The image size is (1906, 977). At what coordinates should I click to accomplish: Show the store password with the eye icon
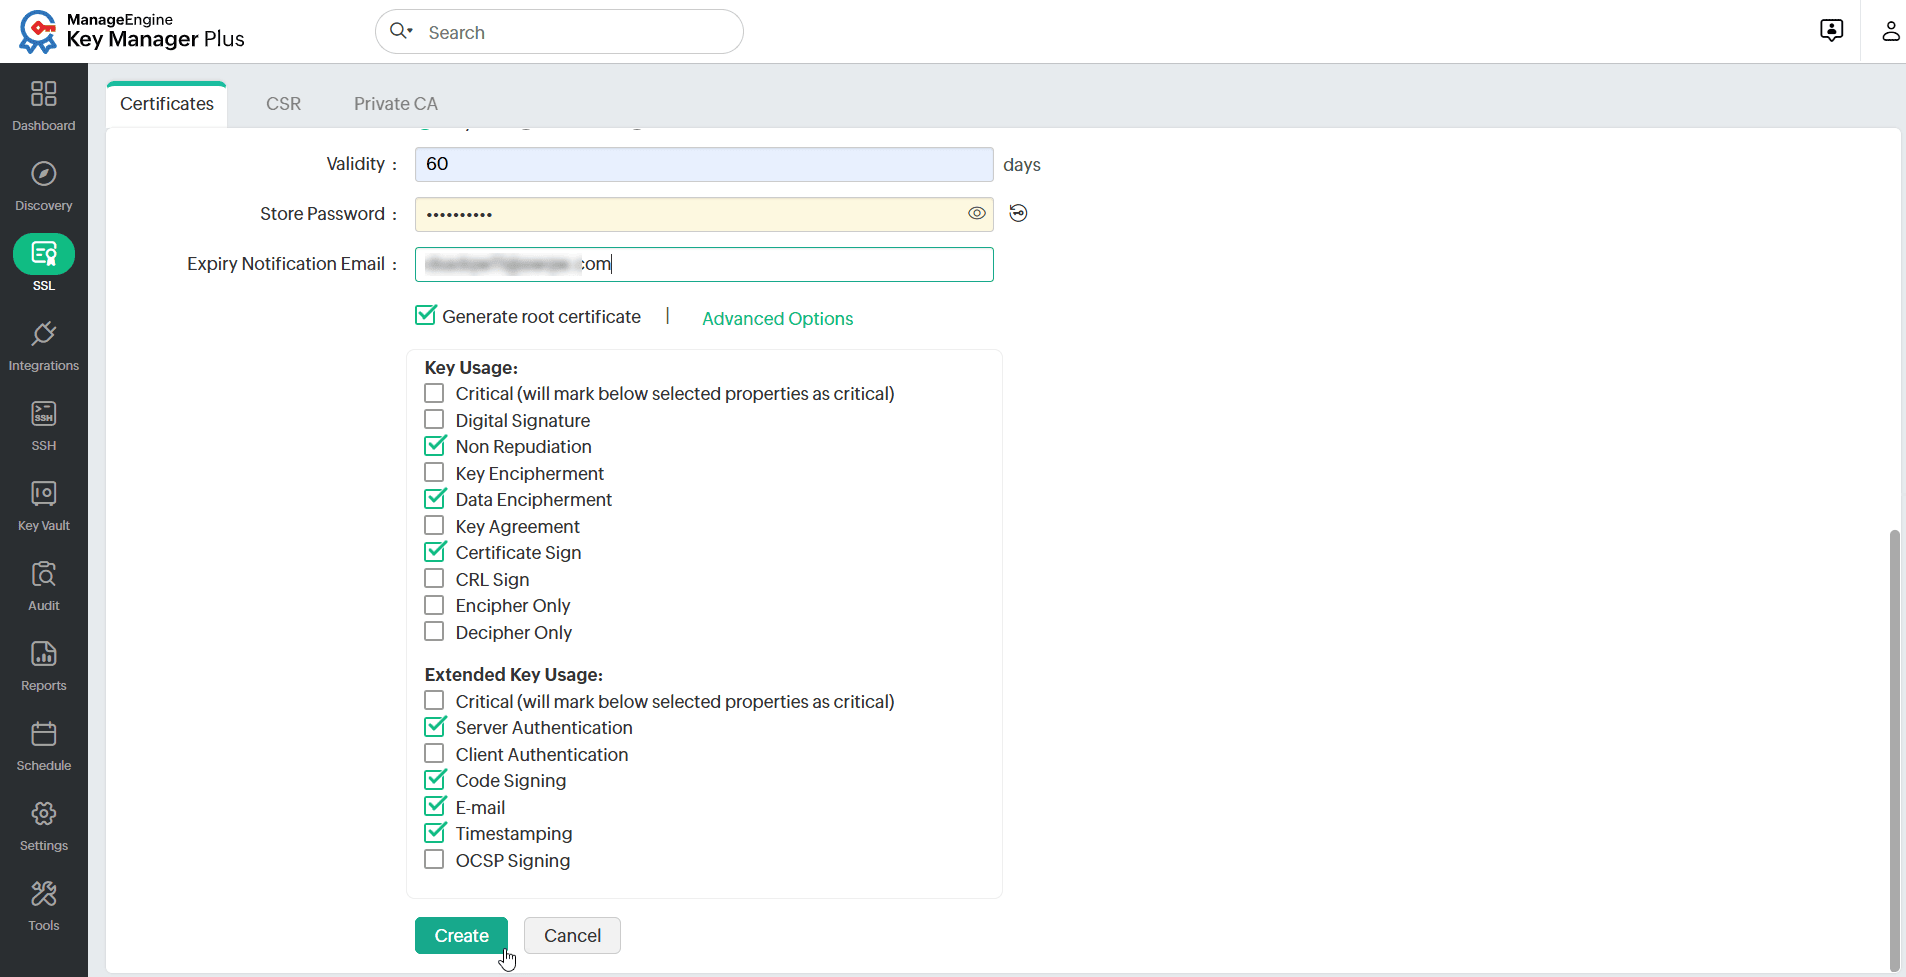point(977,213)
